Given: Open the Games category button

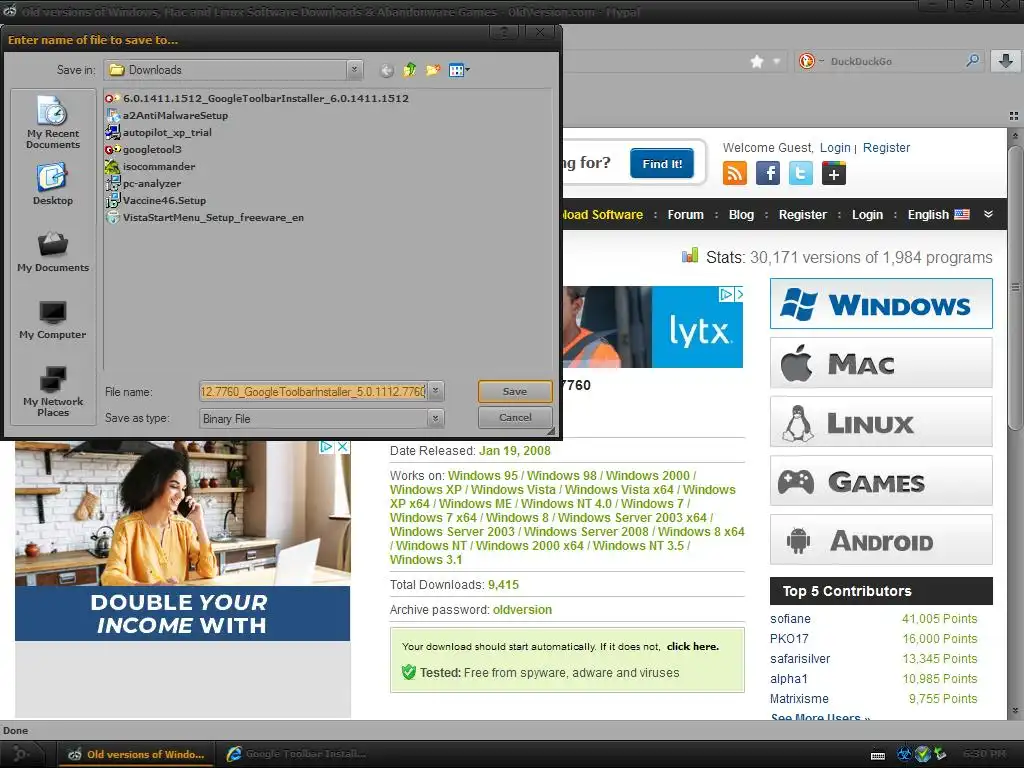Looking at the screenshot, I should coord(881,481).
